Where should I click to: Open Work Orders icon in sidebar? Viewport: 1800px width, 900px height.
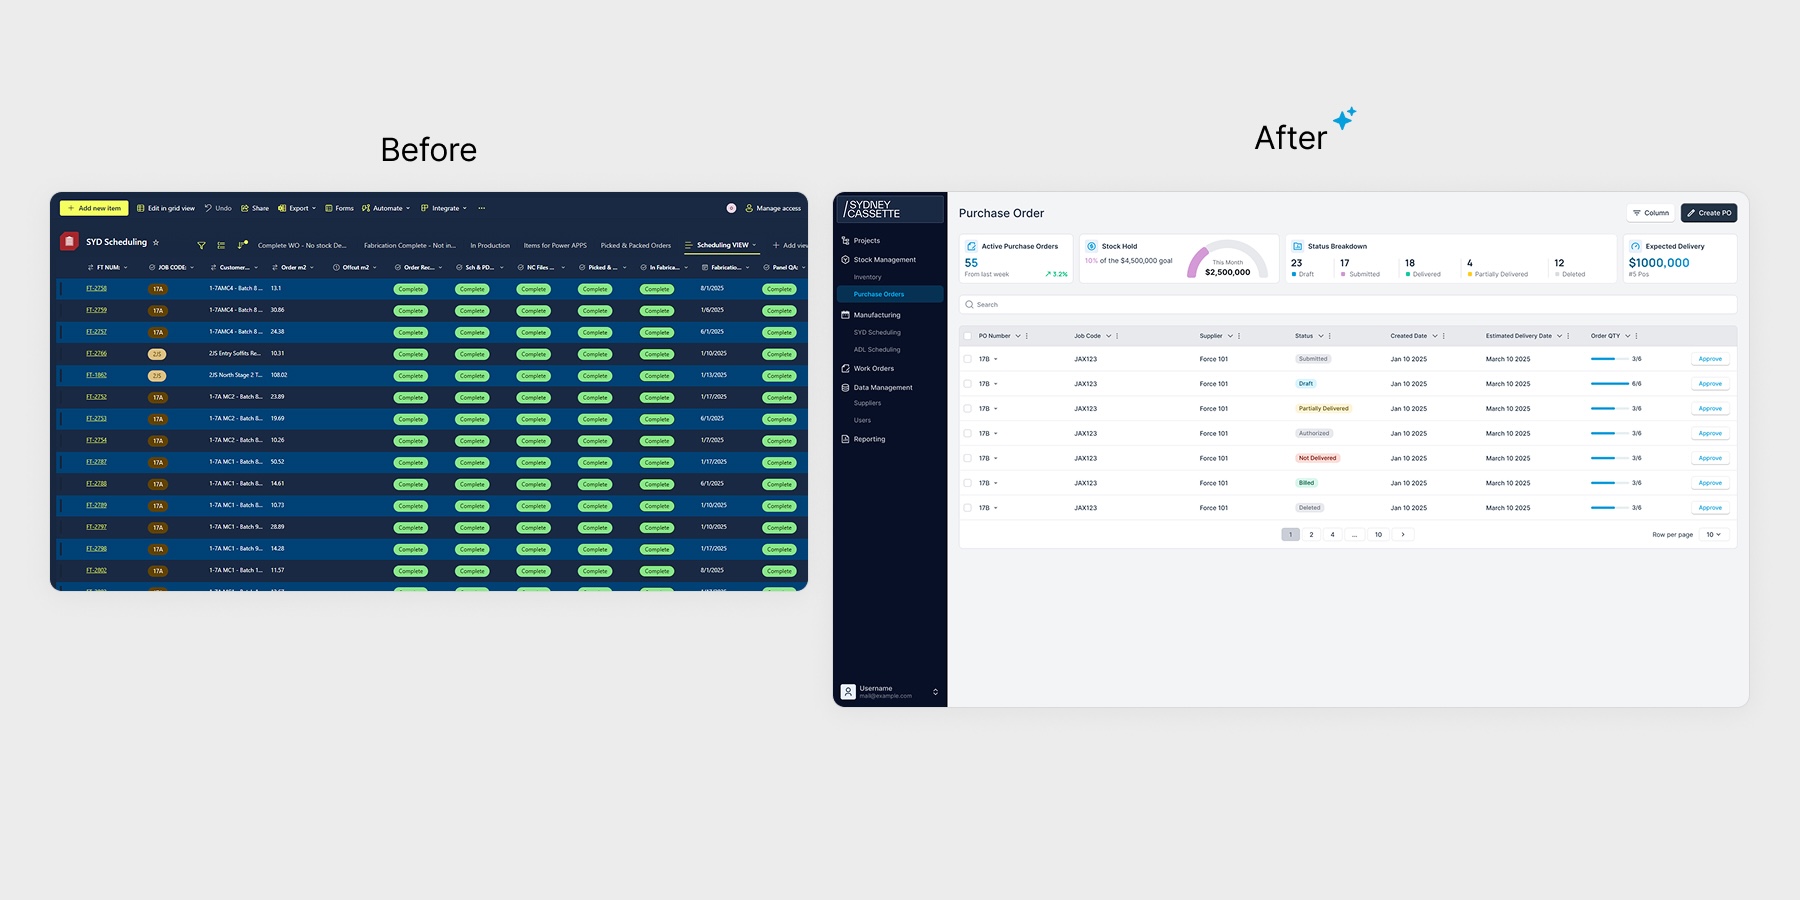click(846, 368)
